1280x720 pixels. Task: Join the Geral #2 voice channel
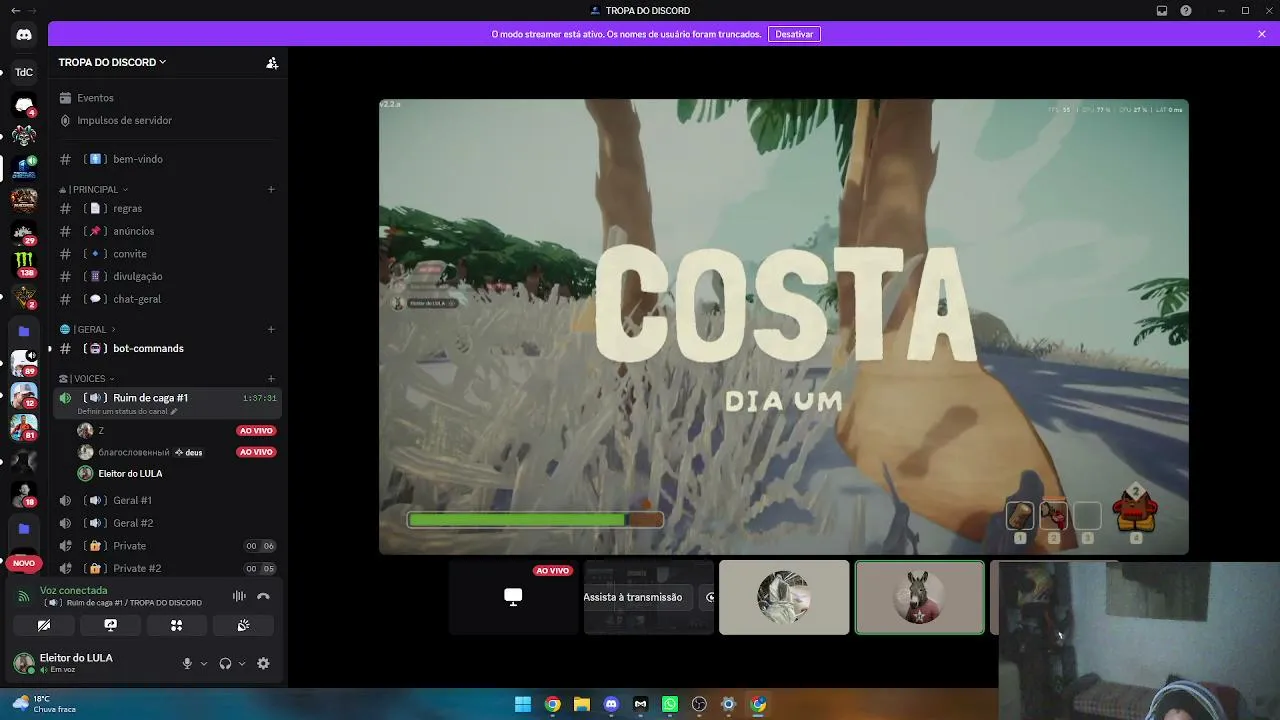coord(167,523)
